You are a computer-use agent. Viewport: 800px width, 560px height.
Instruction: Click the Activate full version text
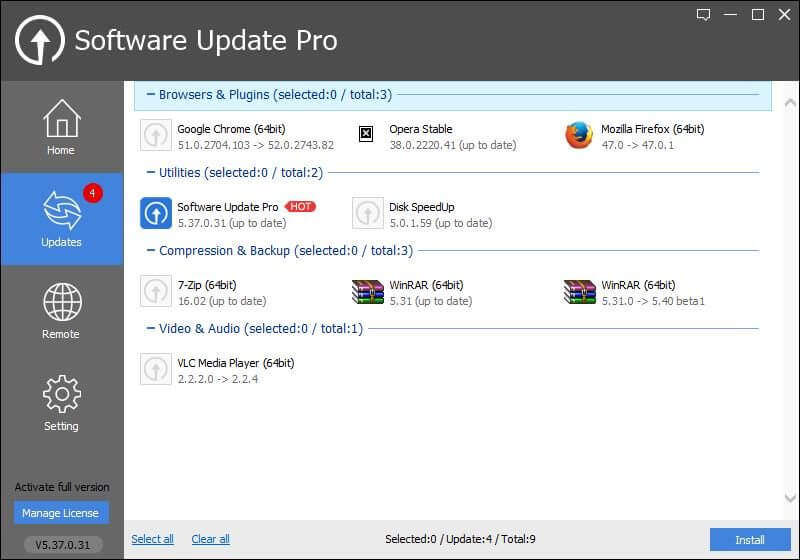tap(62, 487)
